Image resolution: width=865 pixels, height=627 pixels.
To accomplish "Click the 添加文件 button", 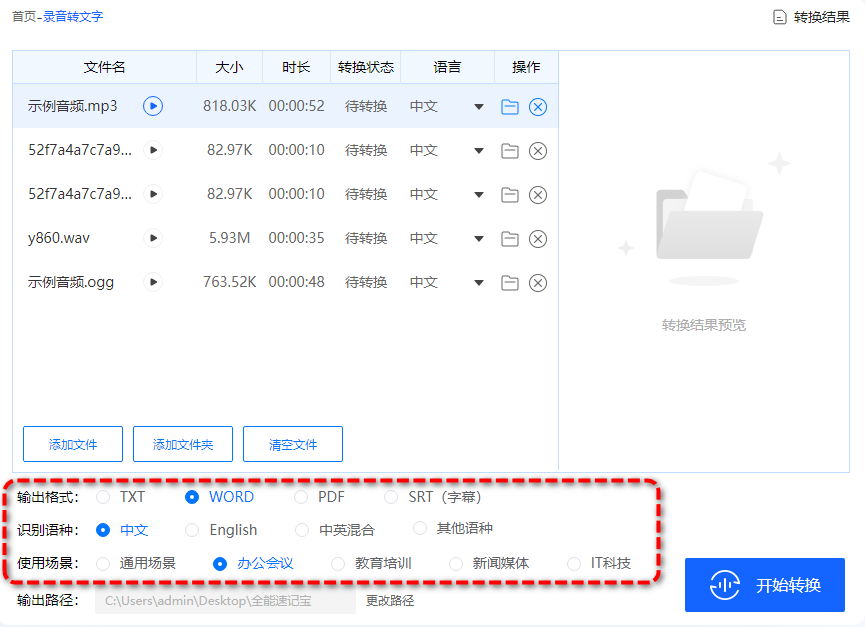I will pos(73,444).
